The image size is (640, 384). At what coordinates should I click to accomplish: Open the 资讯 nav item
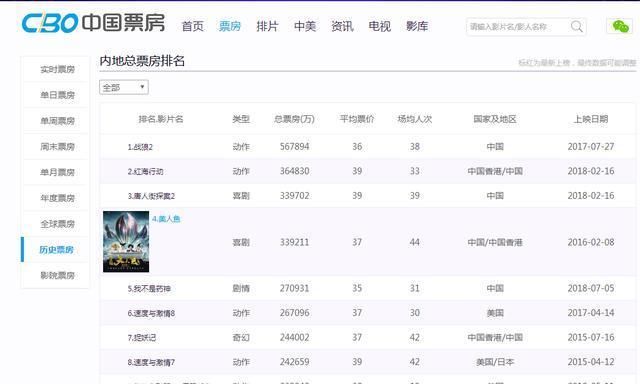pos(342,27)
